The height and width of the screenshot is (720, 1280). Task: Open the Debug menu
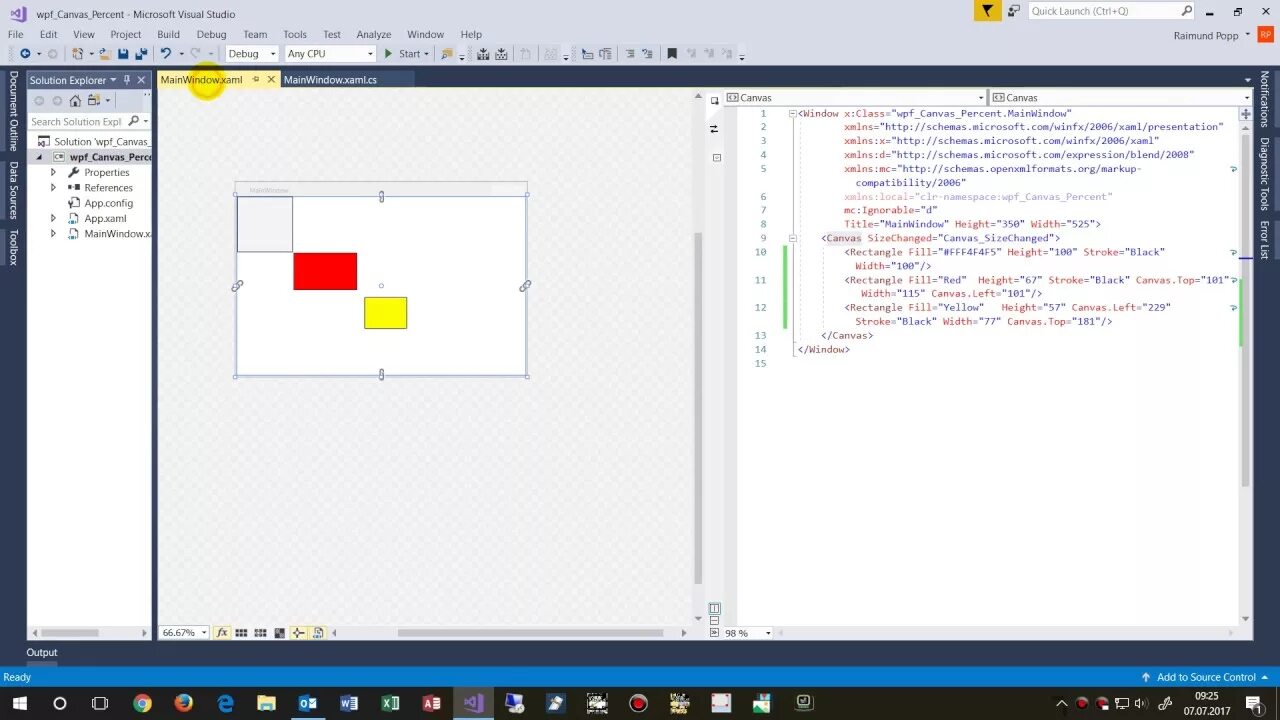click(x=211, y=34)
